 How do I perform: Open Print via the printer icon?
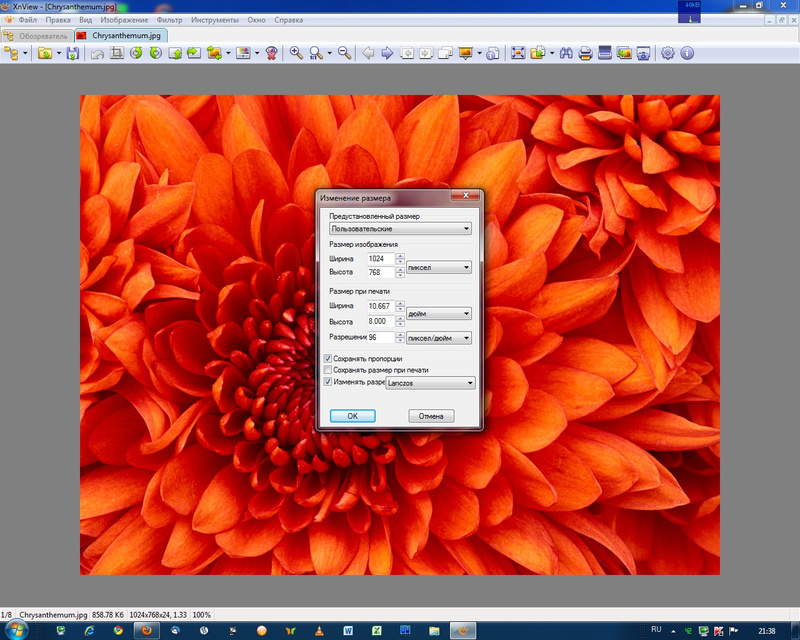(586, 53)
